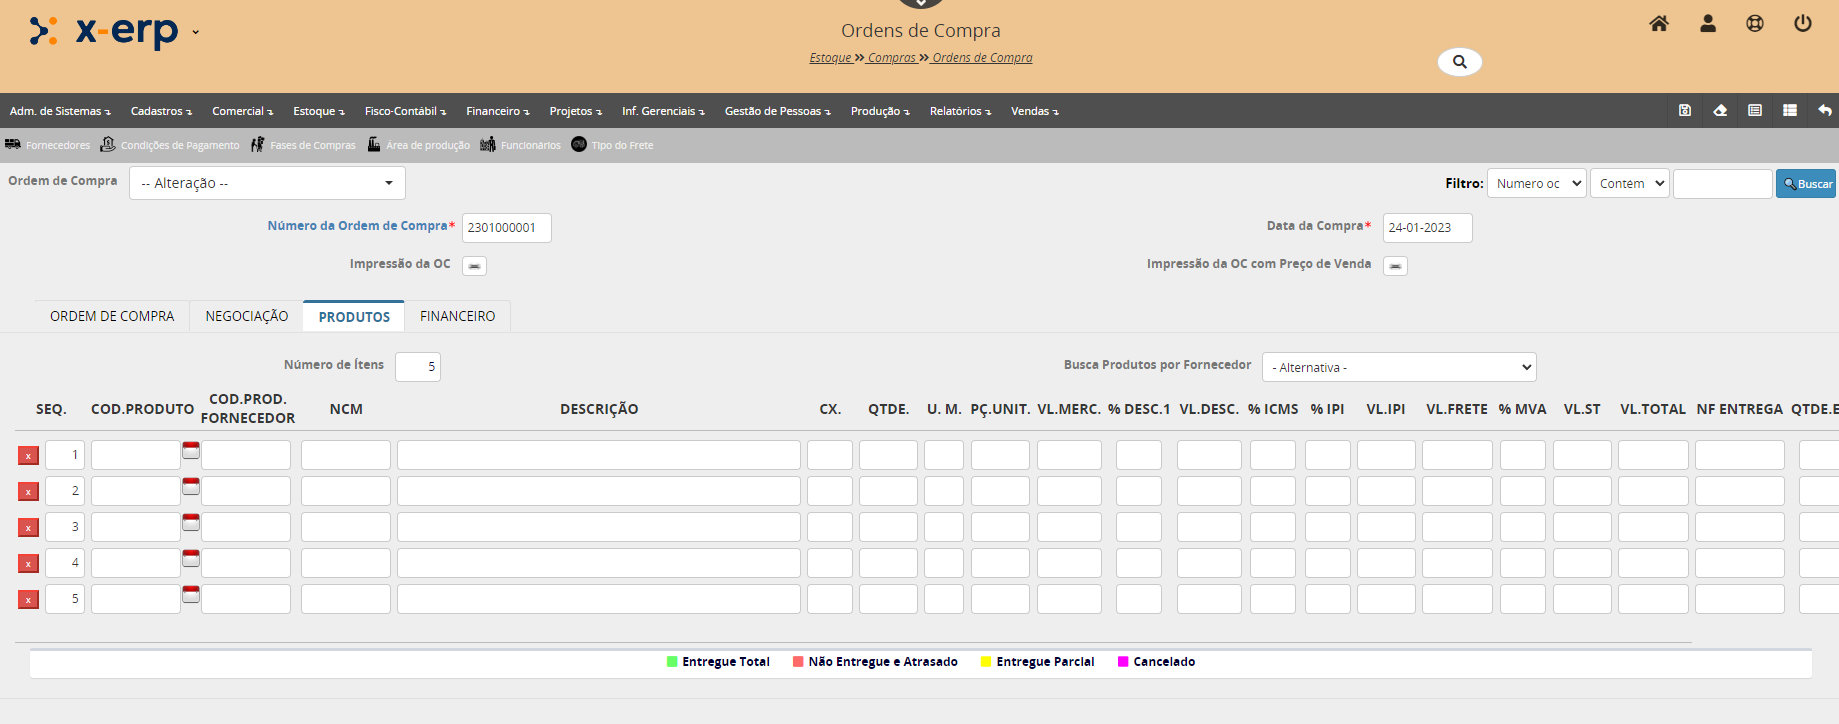Log out using the power icon
This screenshot has width=1839, height=724.
(x=1803, y=24)
